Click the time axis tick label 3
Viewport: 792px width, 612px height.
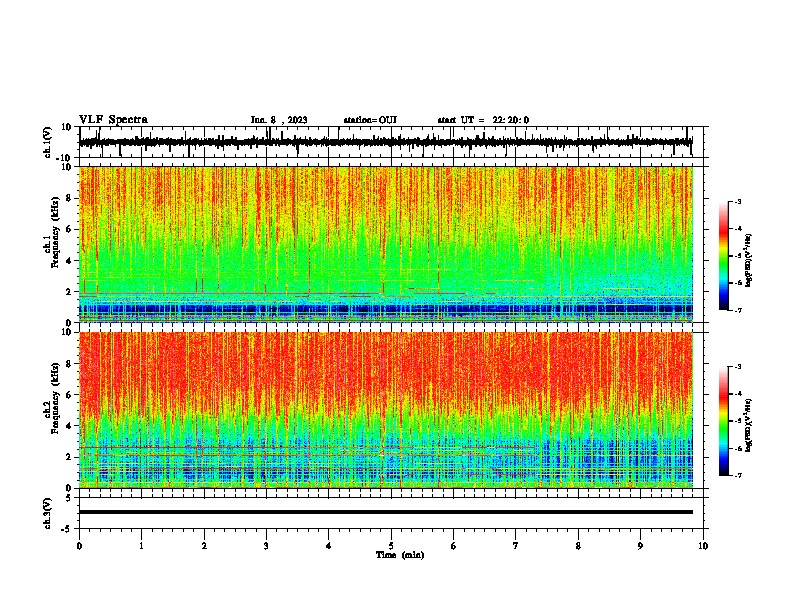(266, 546)
